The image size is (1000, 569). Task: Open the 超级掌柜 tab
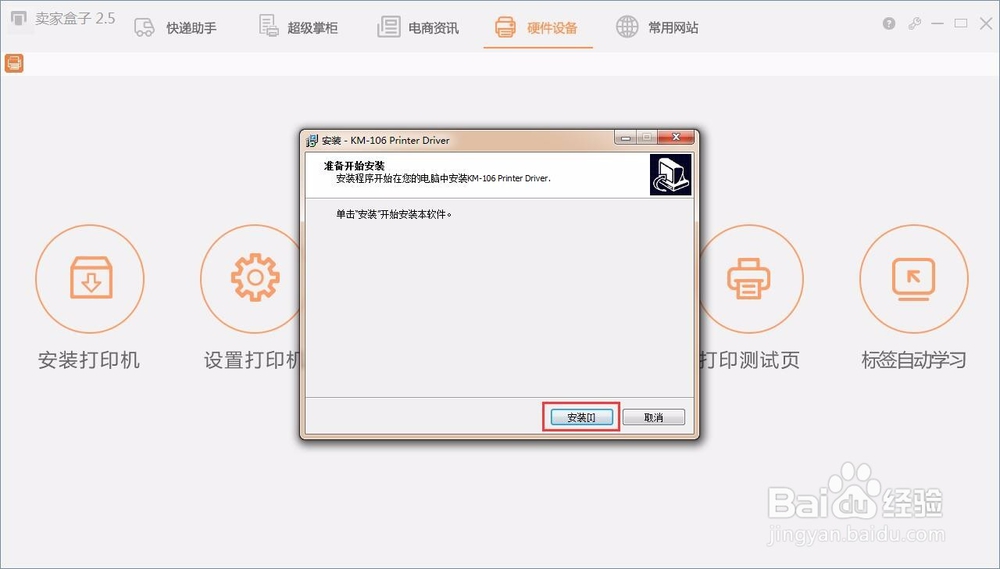[x=298, y=27]
